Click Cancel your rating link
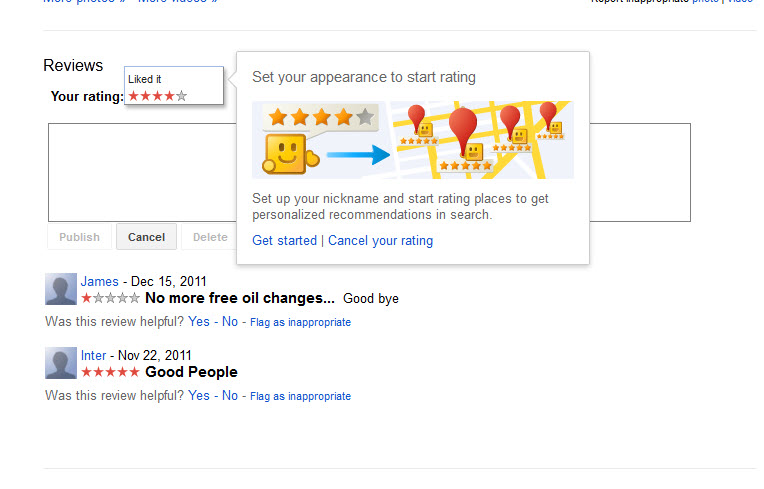 coord(381,241)
